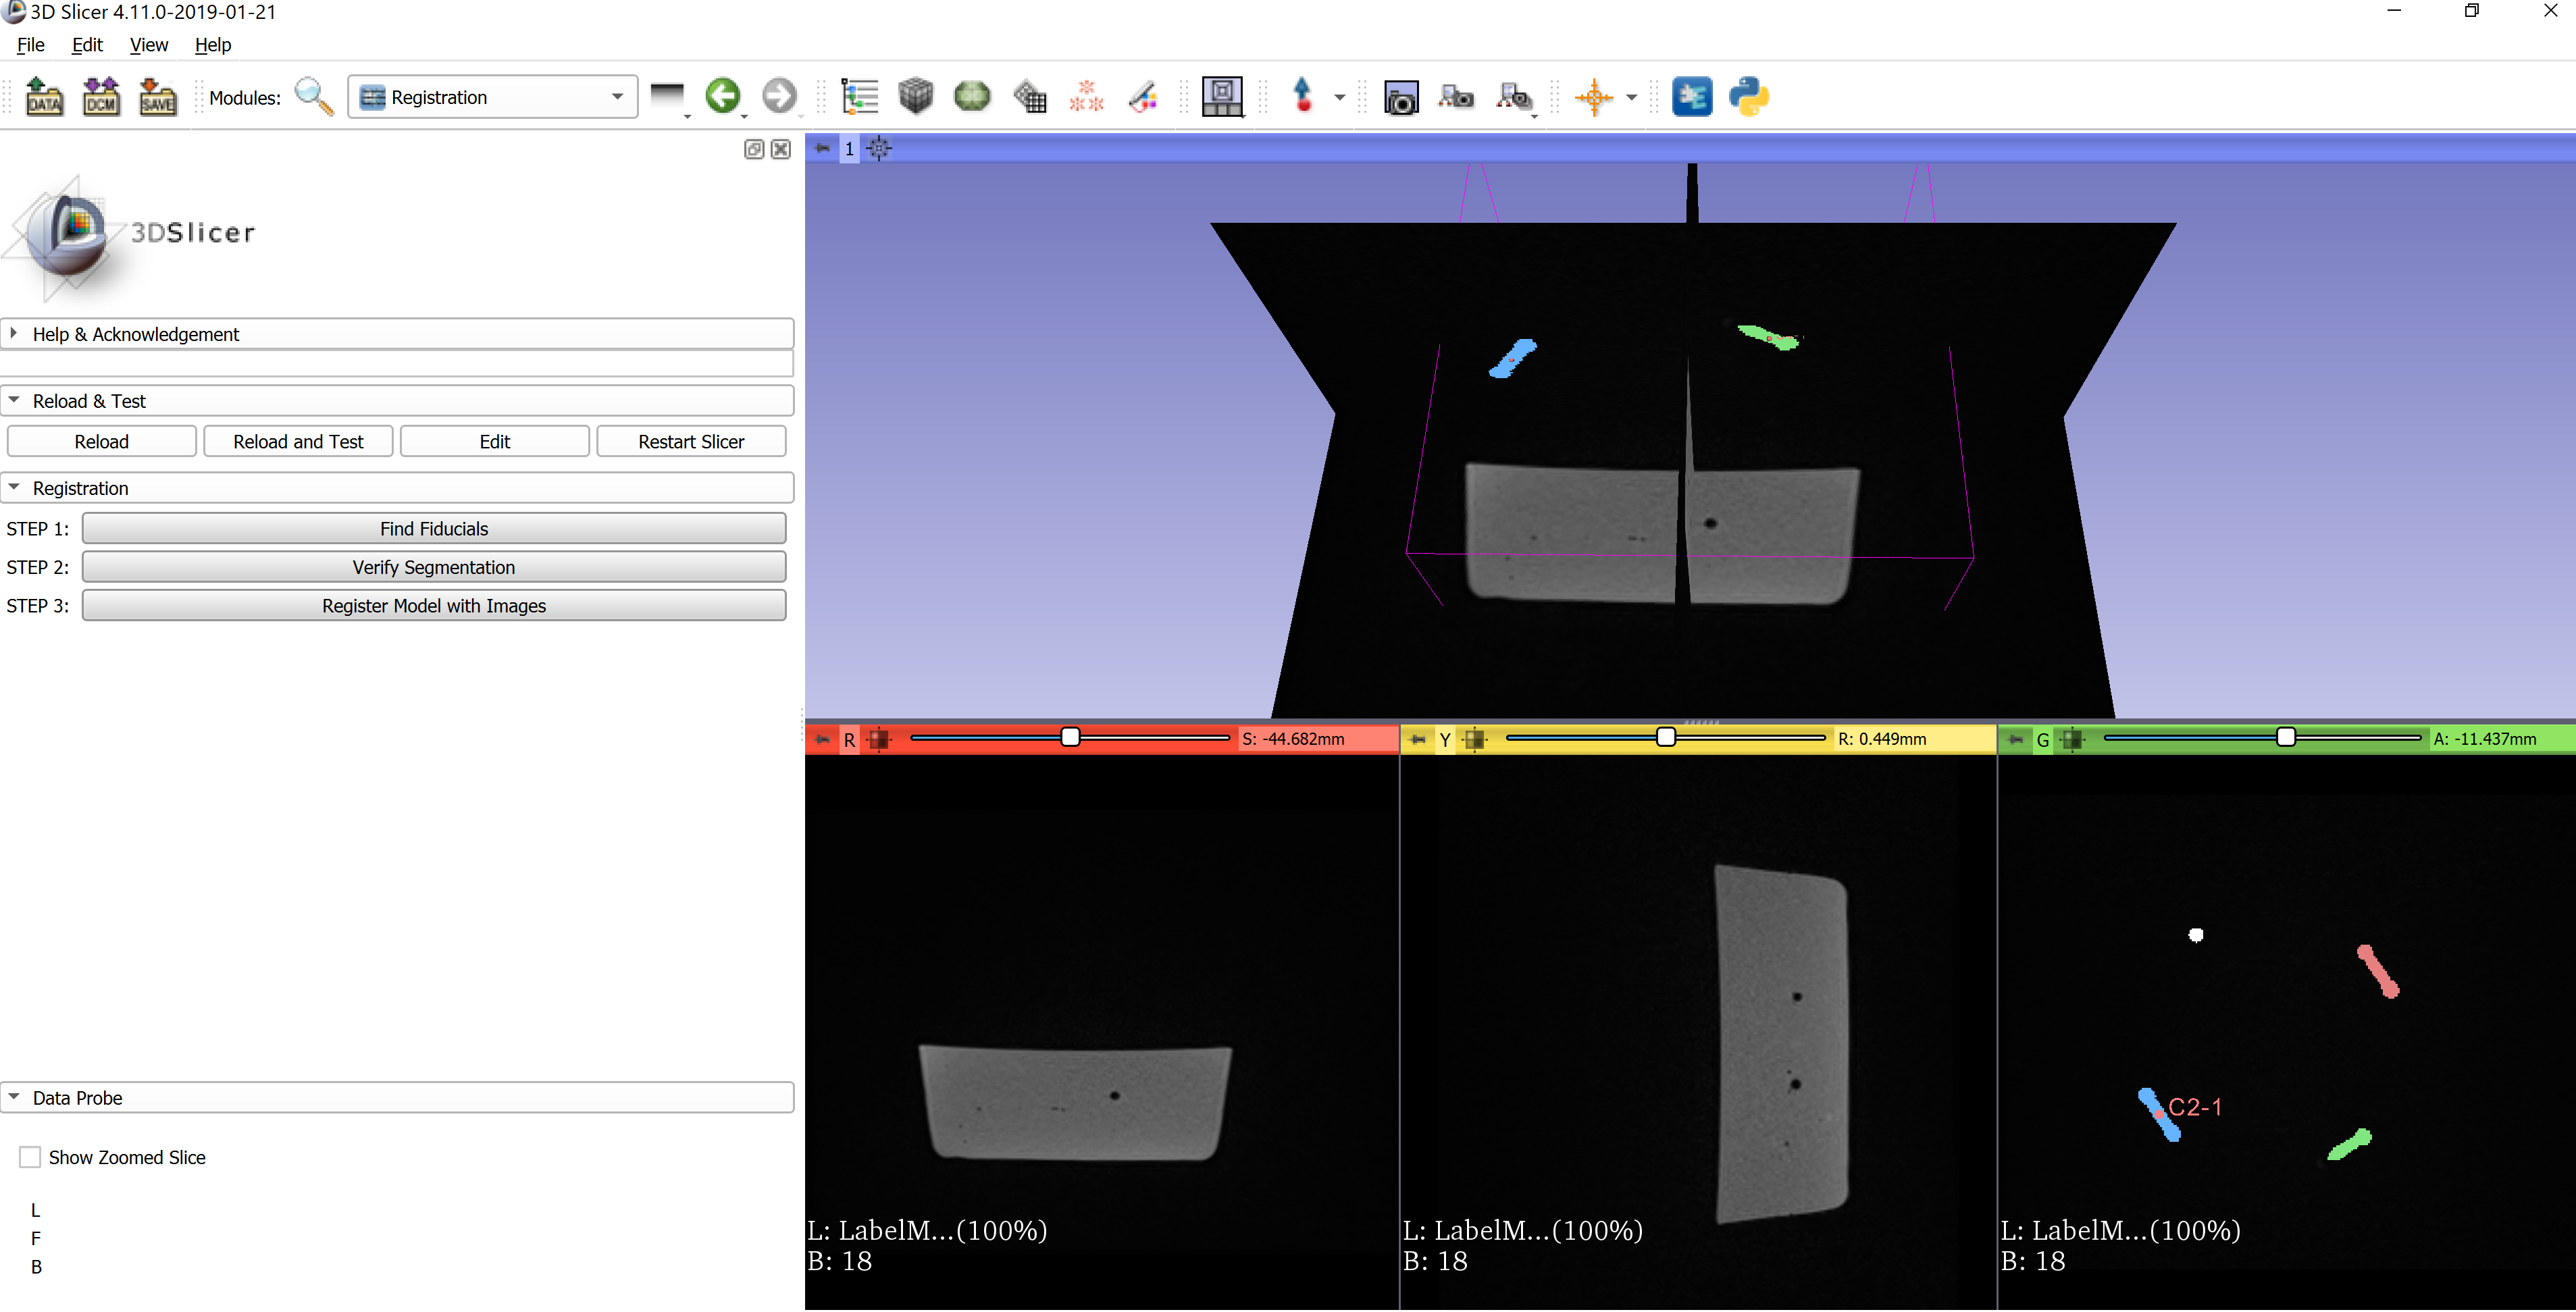Enable Show Zoomed Slice checkbox

click(30, 1157)
